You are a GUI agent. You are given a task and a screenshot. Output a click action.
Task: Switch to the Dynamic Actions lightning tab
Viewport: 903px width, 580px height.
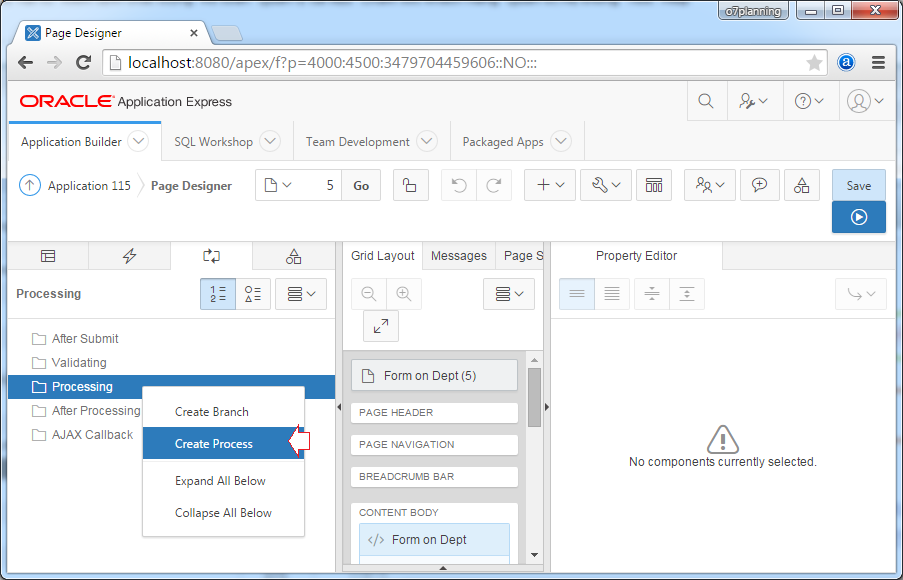point(130,256)
